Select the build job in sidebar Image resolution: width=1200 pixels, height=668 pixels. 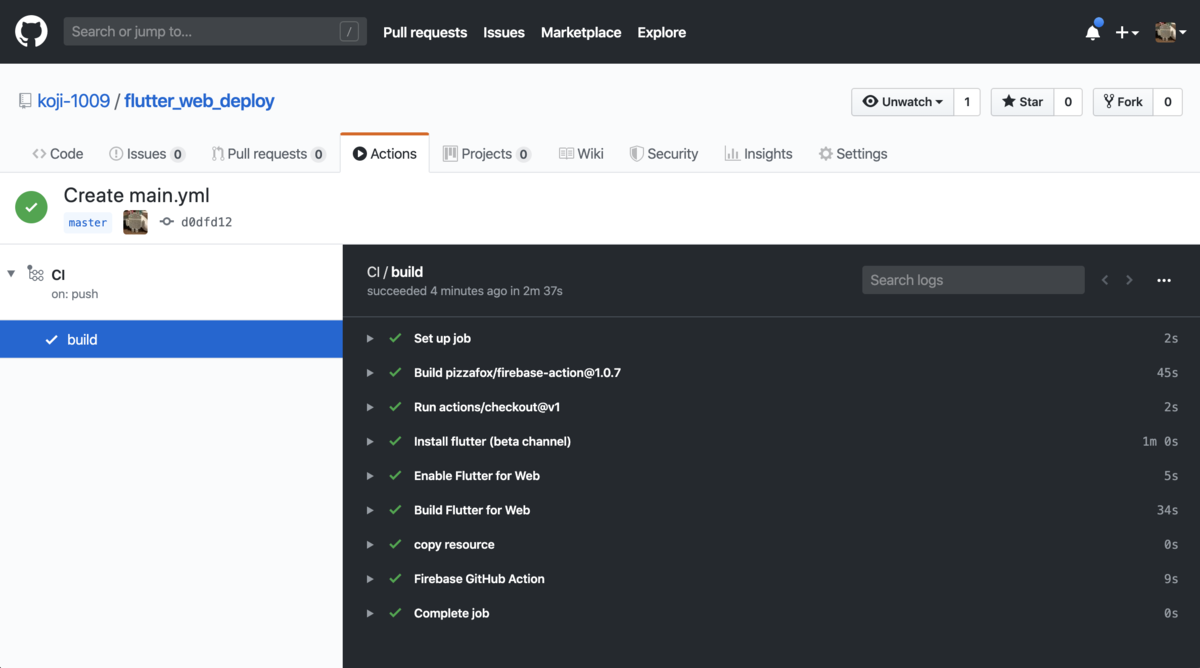point(171,339)
